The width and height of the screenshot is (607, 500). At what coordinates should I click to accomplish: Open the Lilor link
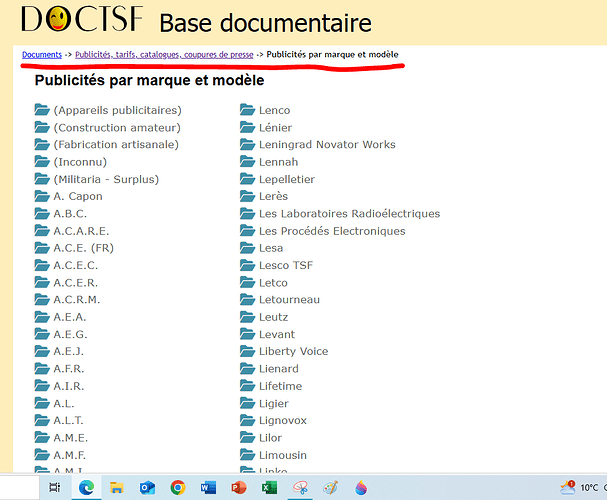(270, 438)
